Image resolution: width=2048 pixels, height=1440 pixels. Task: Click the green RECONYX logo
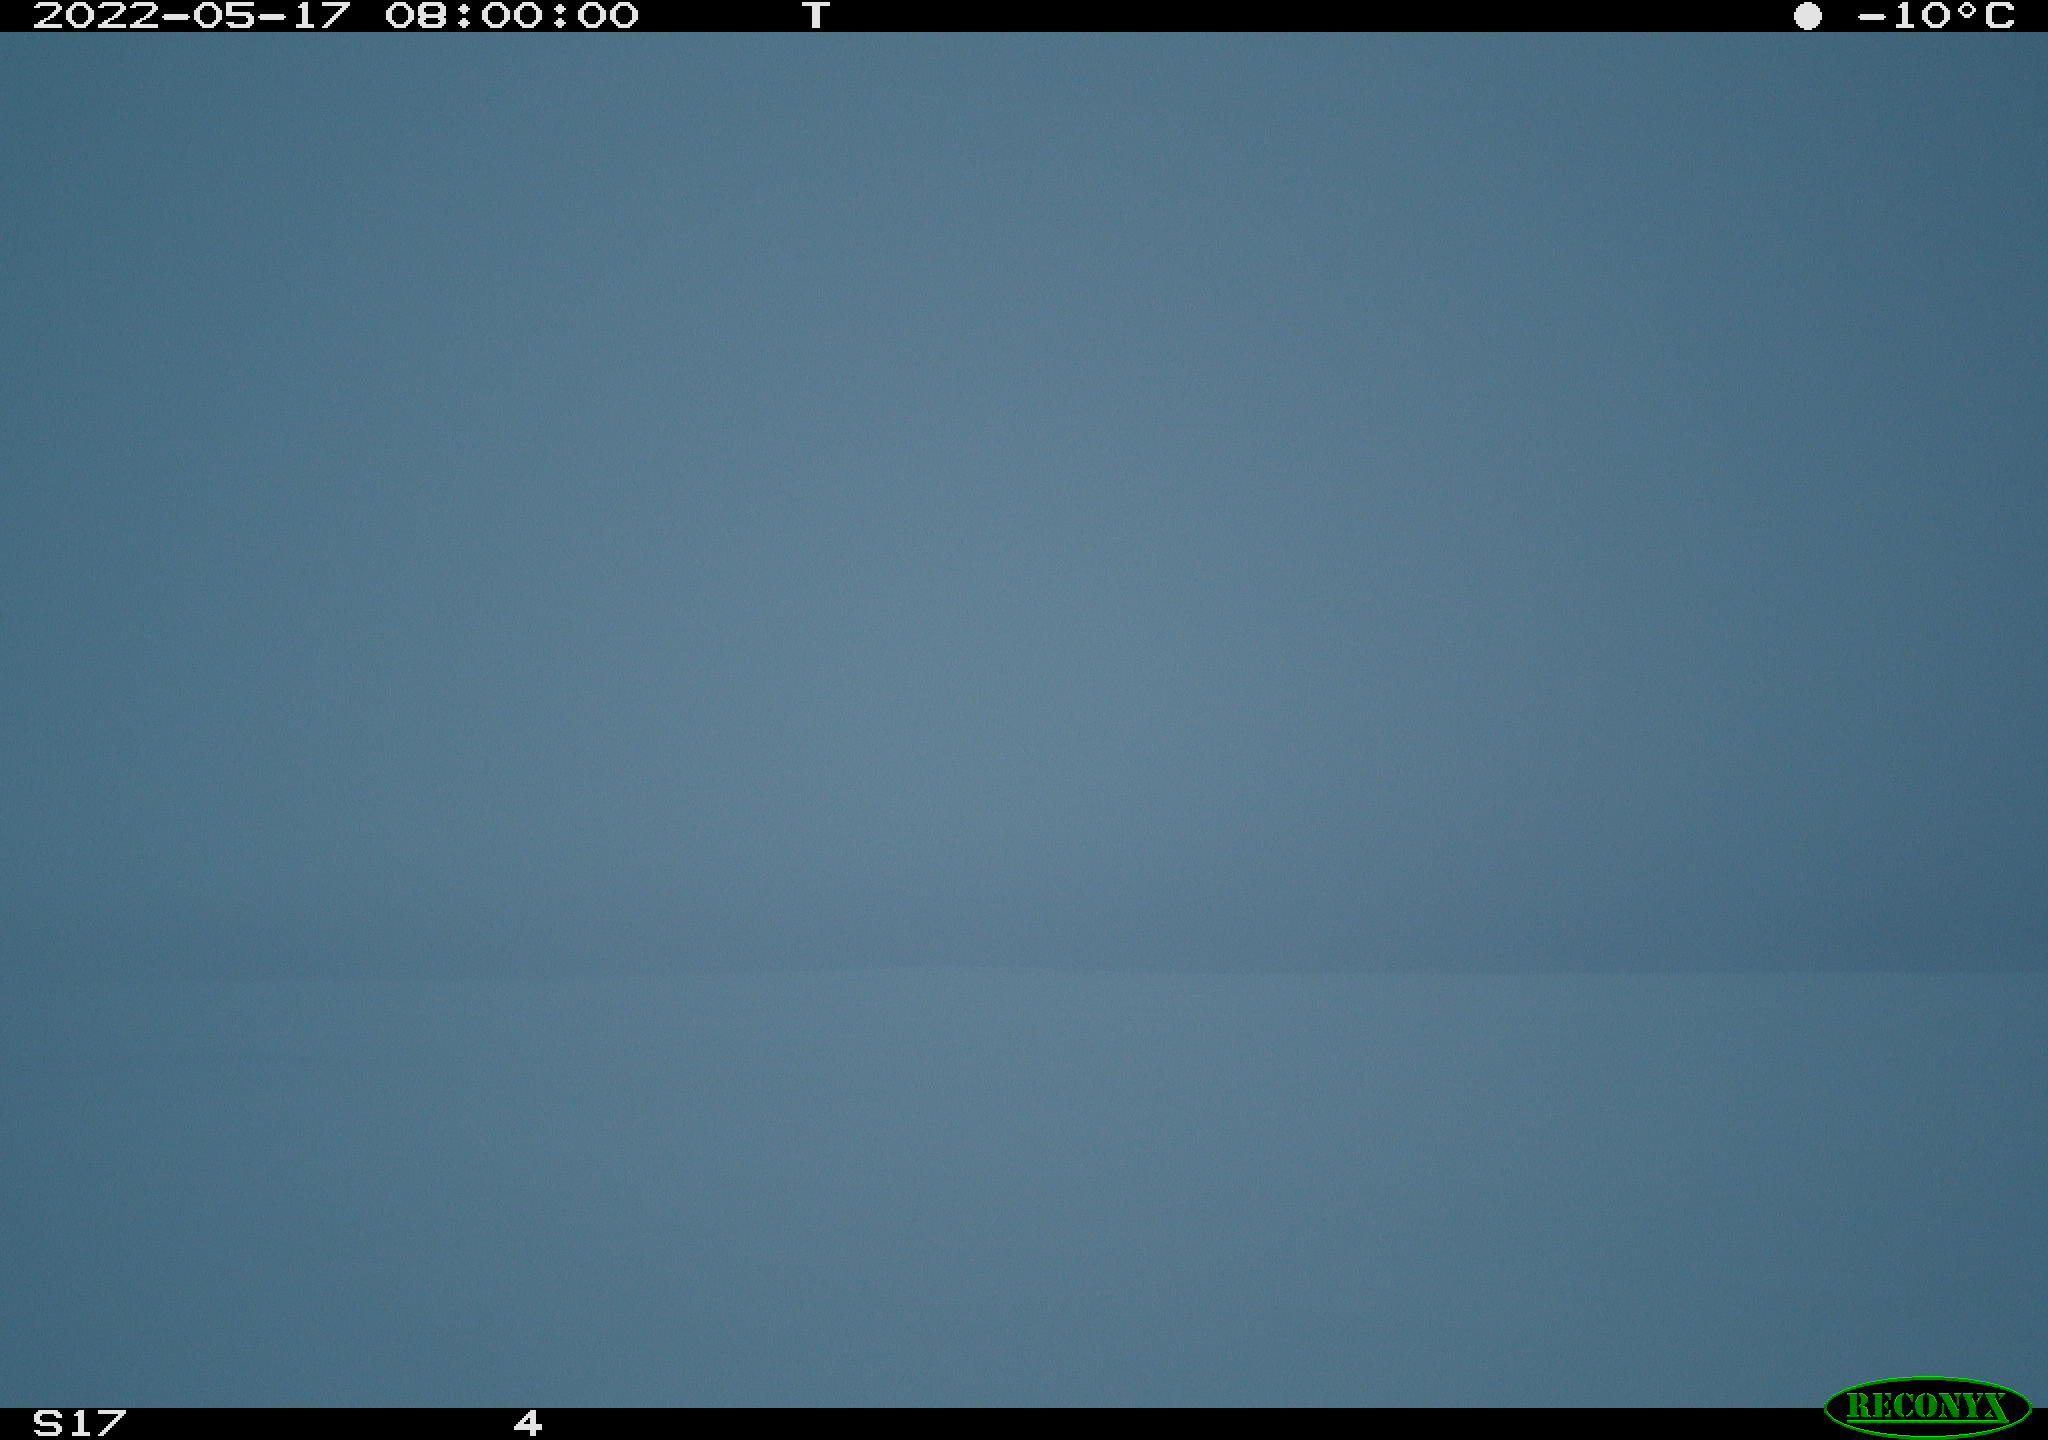[1927, 1406]
